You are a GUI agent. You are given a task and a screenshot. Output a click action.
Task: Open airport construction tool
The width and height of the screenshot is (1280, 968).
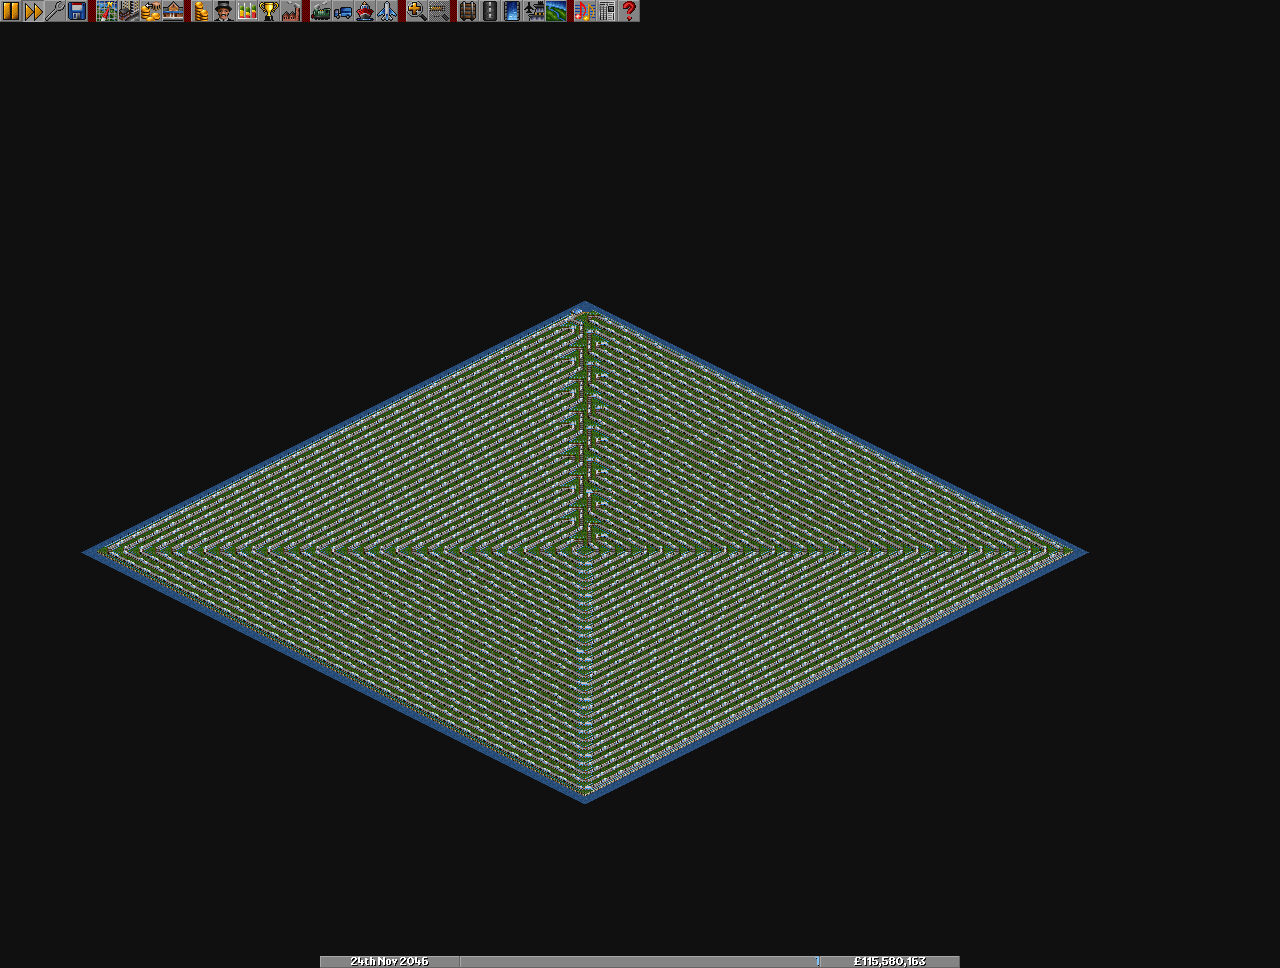tap(534, 11)
